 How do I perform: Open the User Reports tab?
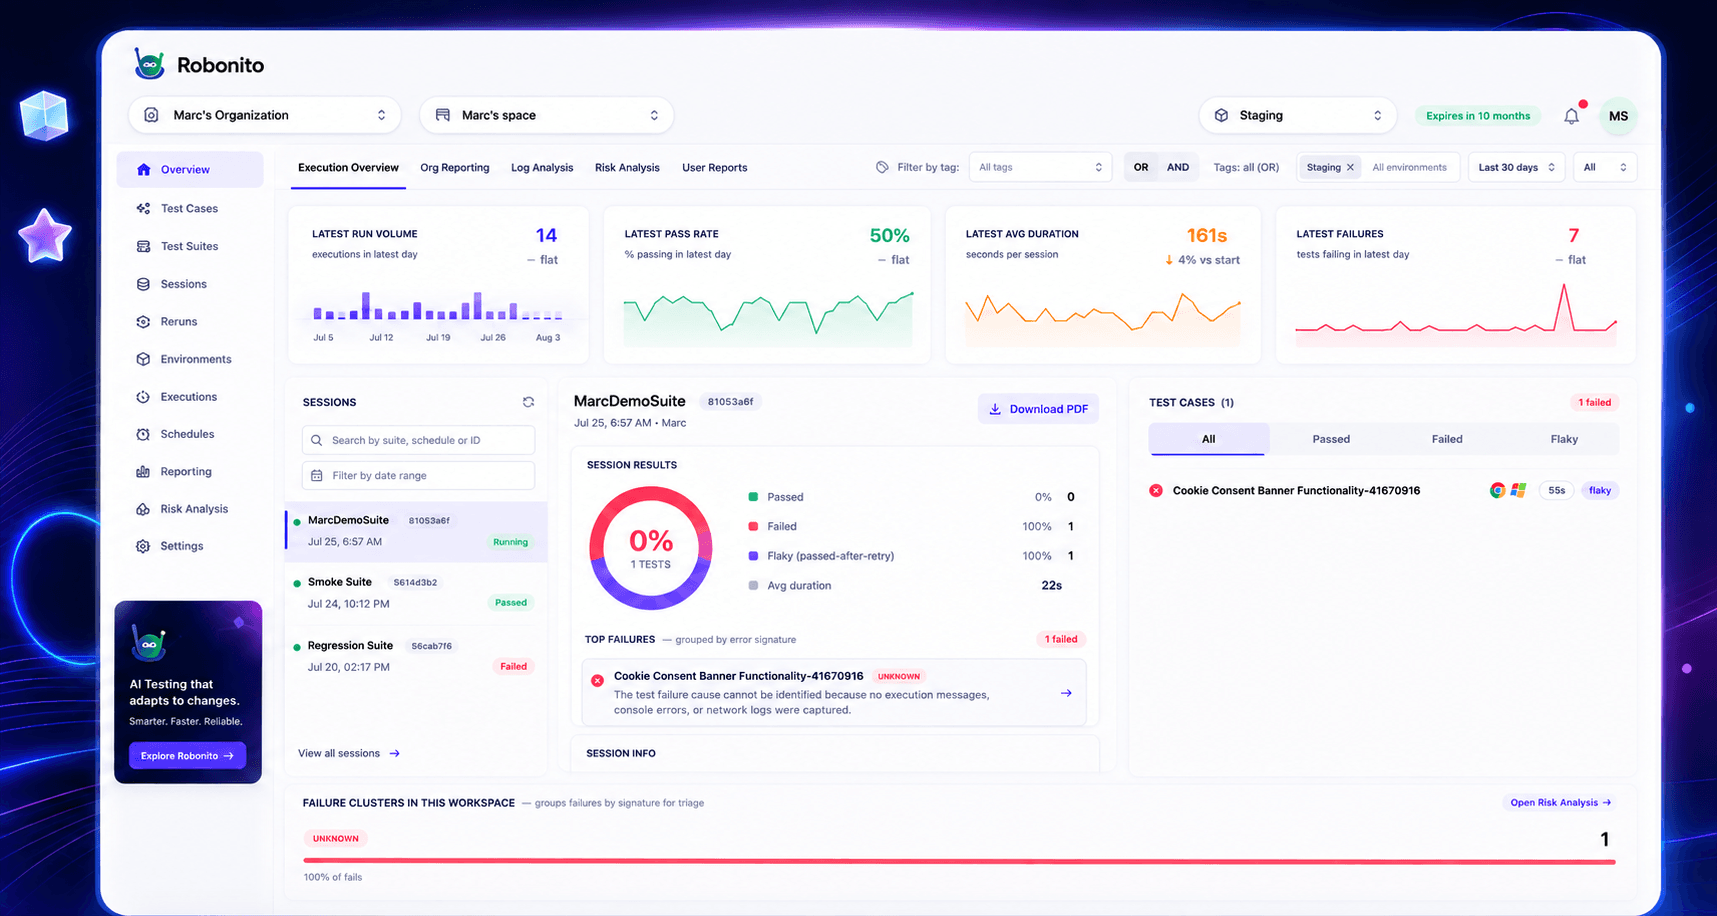(x=715, y=168)
